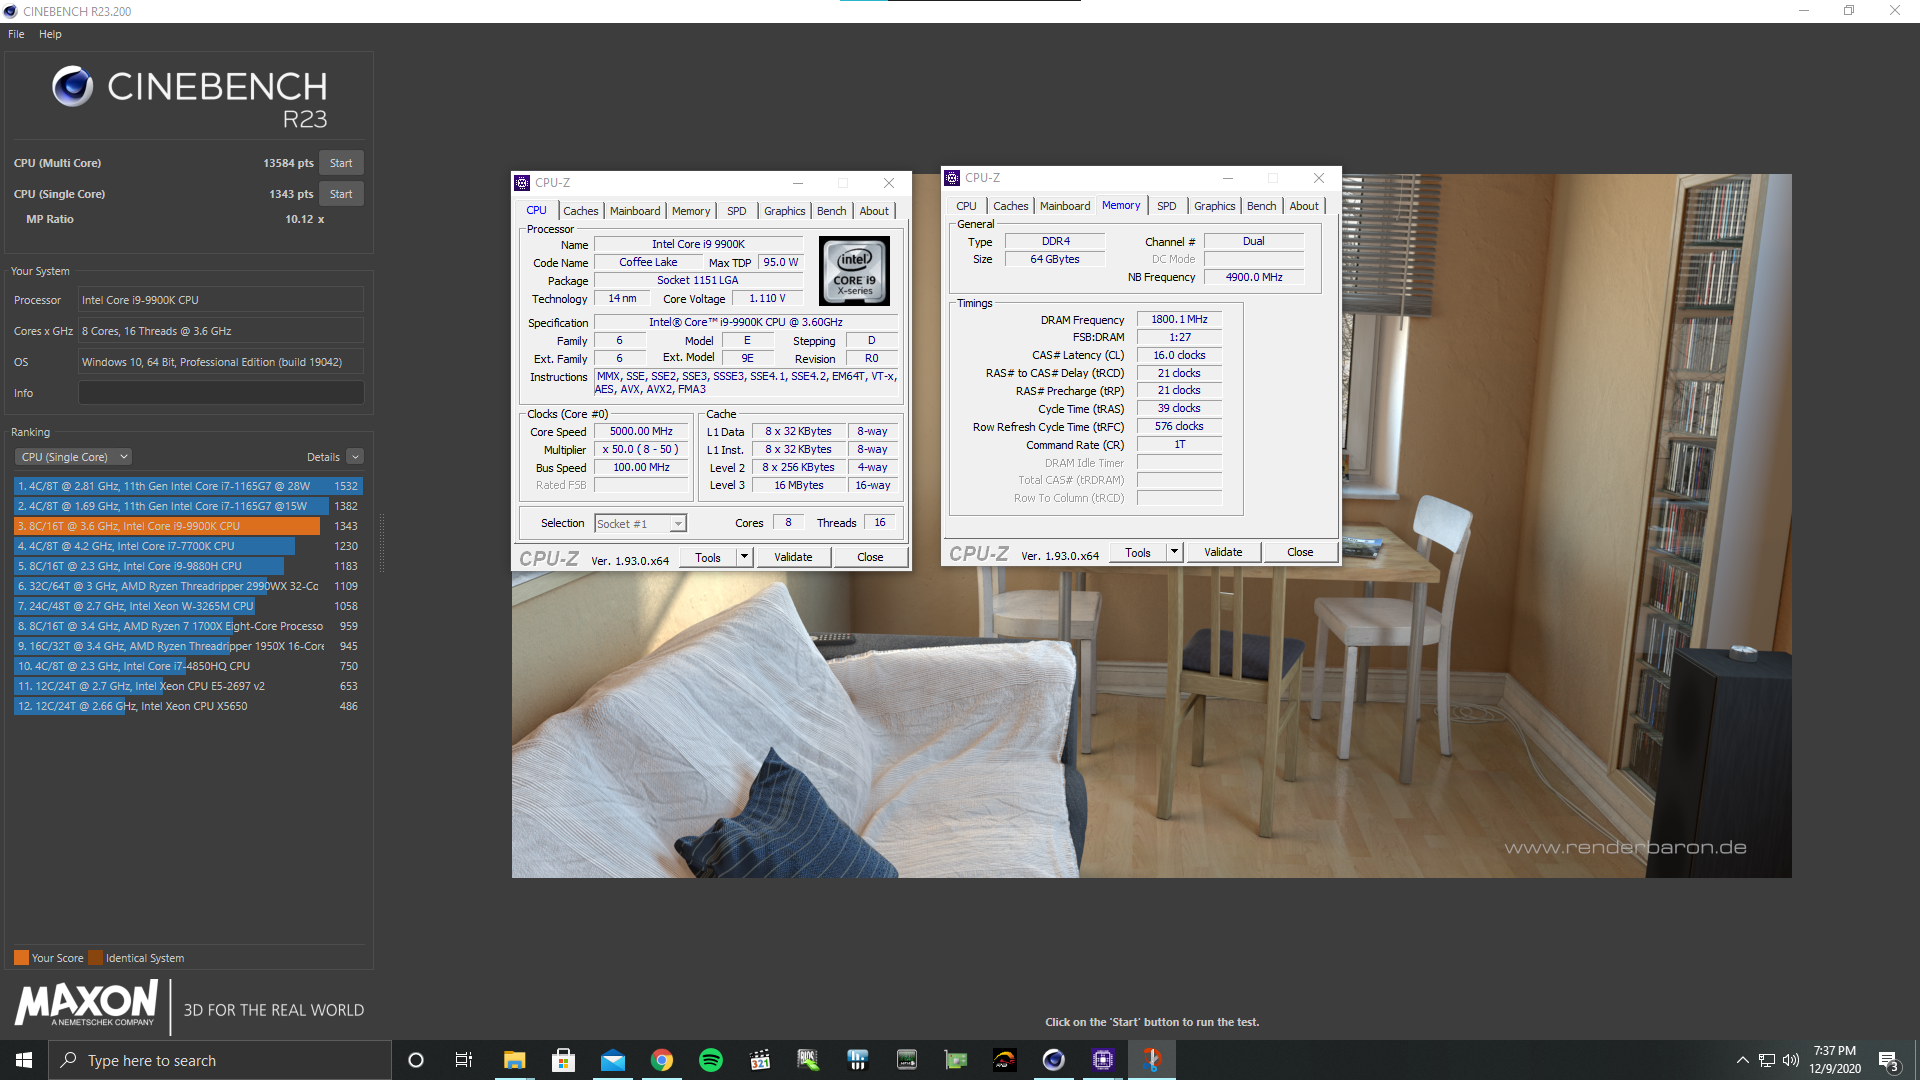This screenshot has width=1920, height=1080.
Task: Start the CPU (Multi Core) benchmark
Action: tap(341, 163)
